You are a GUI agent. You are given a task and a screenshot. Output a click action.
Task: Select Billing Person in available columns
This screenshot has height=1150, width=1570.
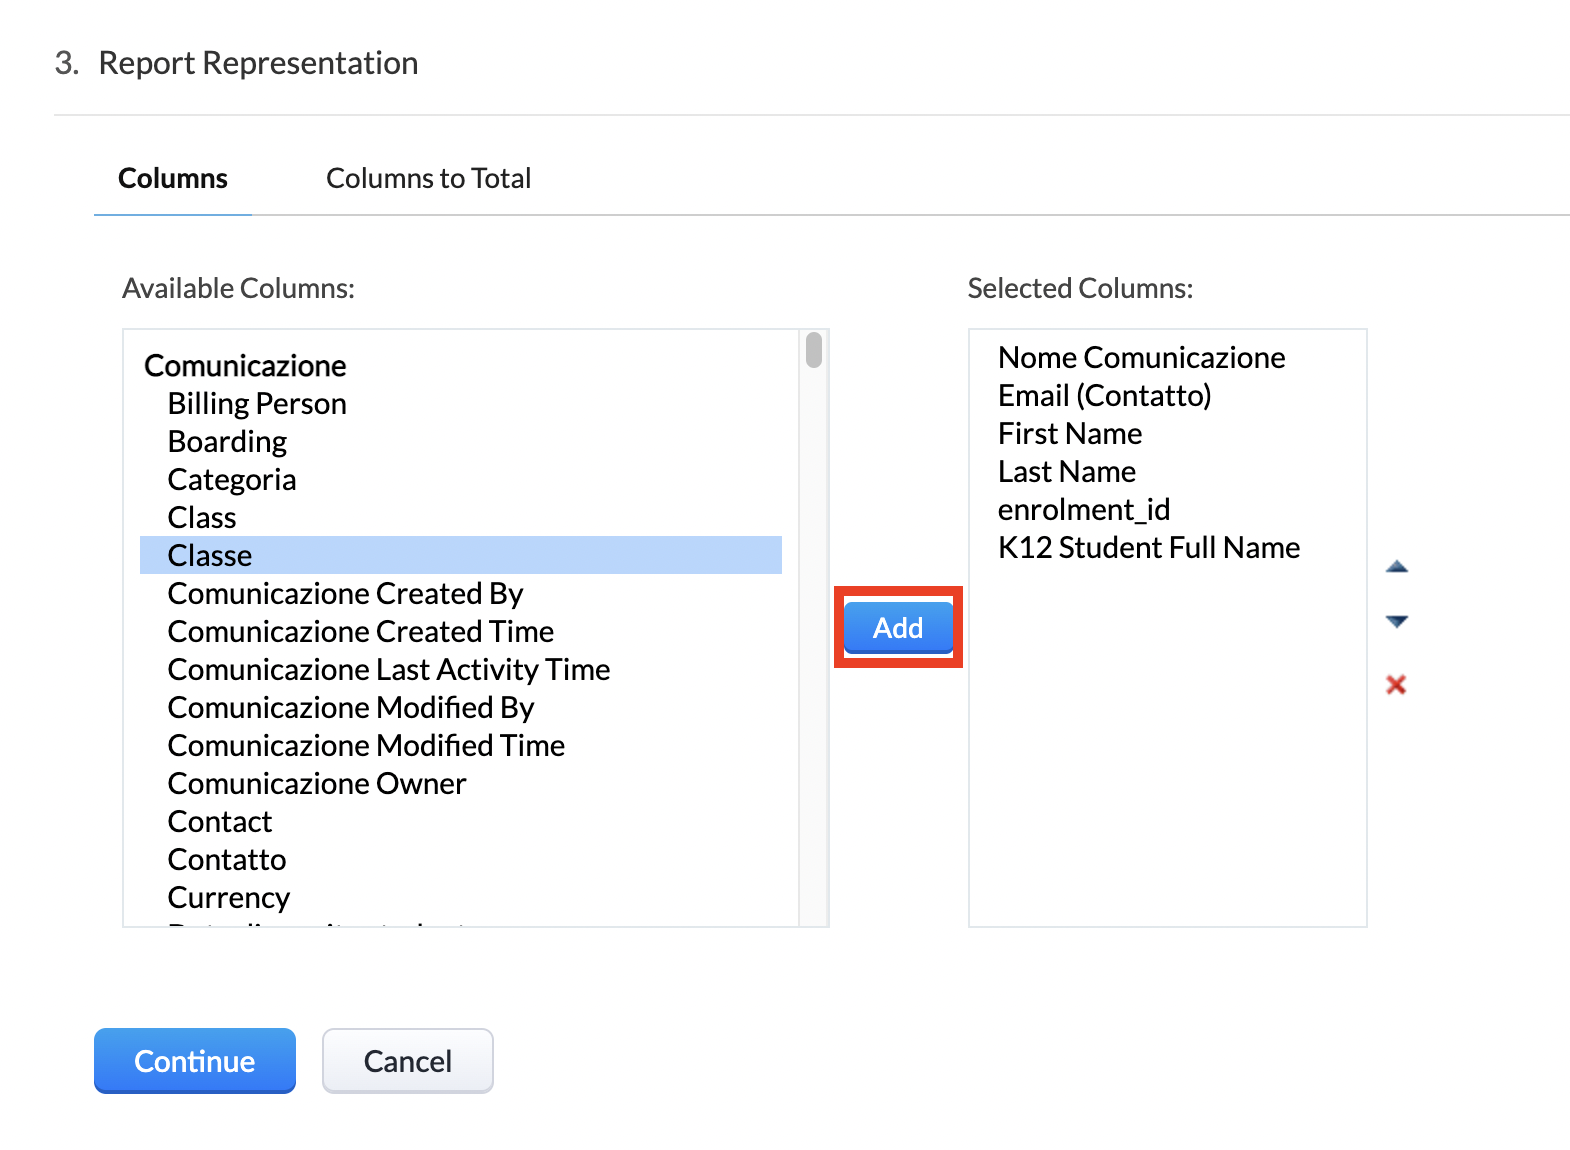point(257,403)
